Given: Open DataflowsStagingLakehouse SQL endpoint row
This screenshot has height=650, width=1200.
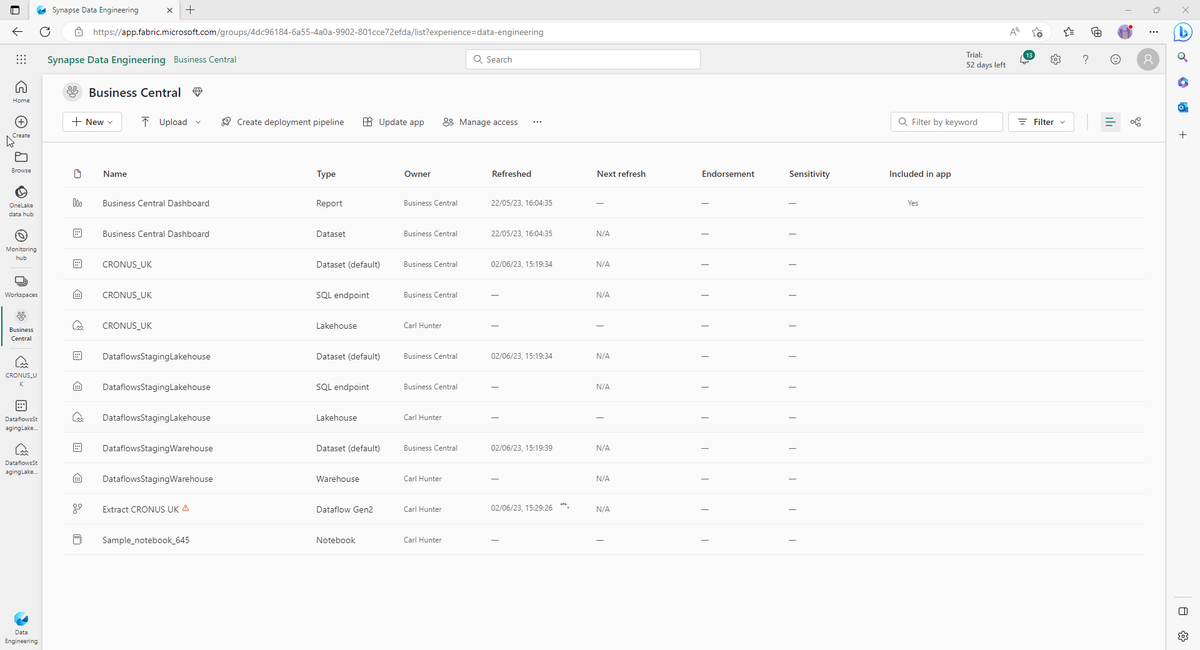Looking at the screenshot, I should pyautogui.click(x=156, y=387).
